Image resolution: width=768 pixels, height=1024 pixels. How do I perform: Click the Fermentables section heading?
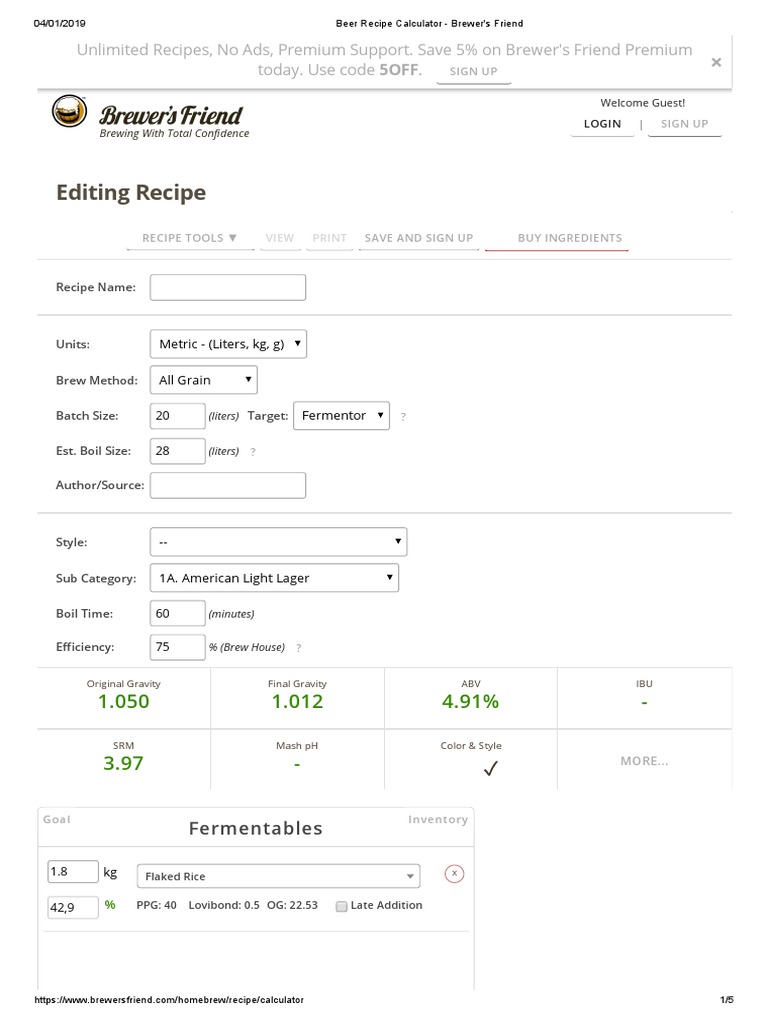pos(255,829)
